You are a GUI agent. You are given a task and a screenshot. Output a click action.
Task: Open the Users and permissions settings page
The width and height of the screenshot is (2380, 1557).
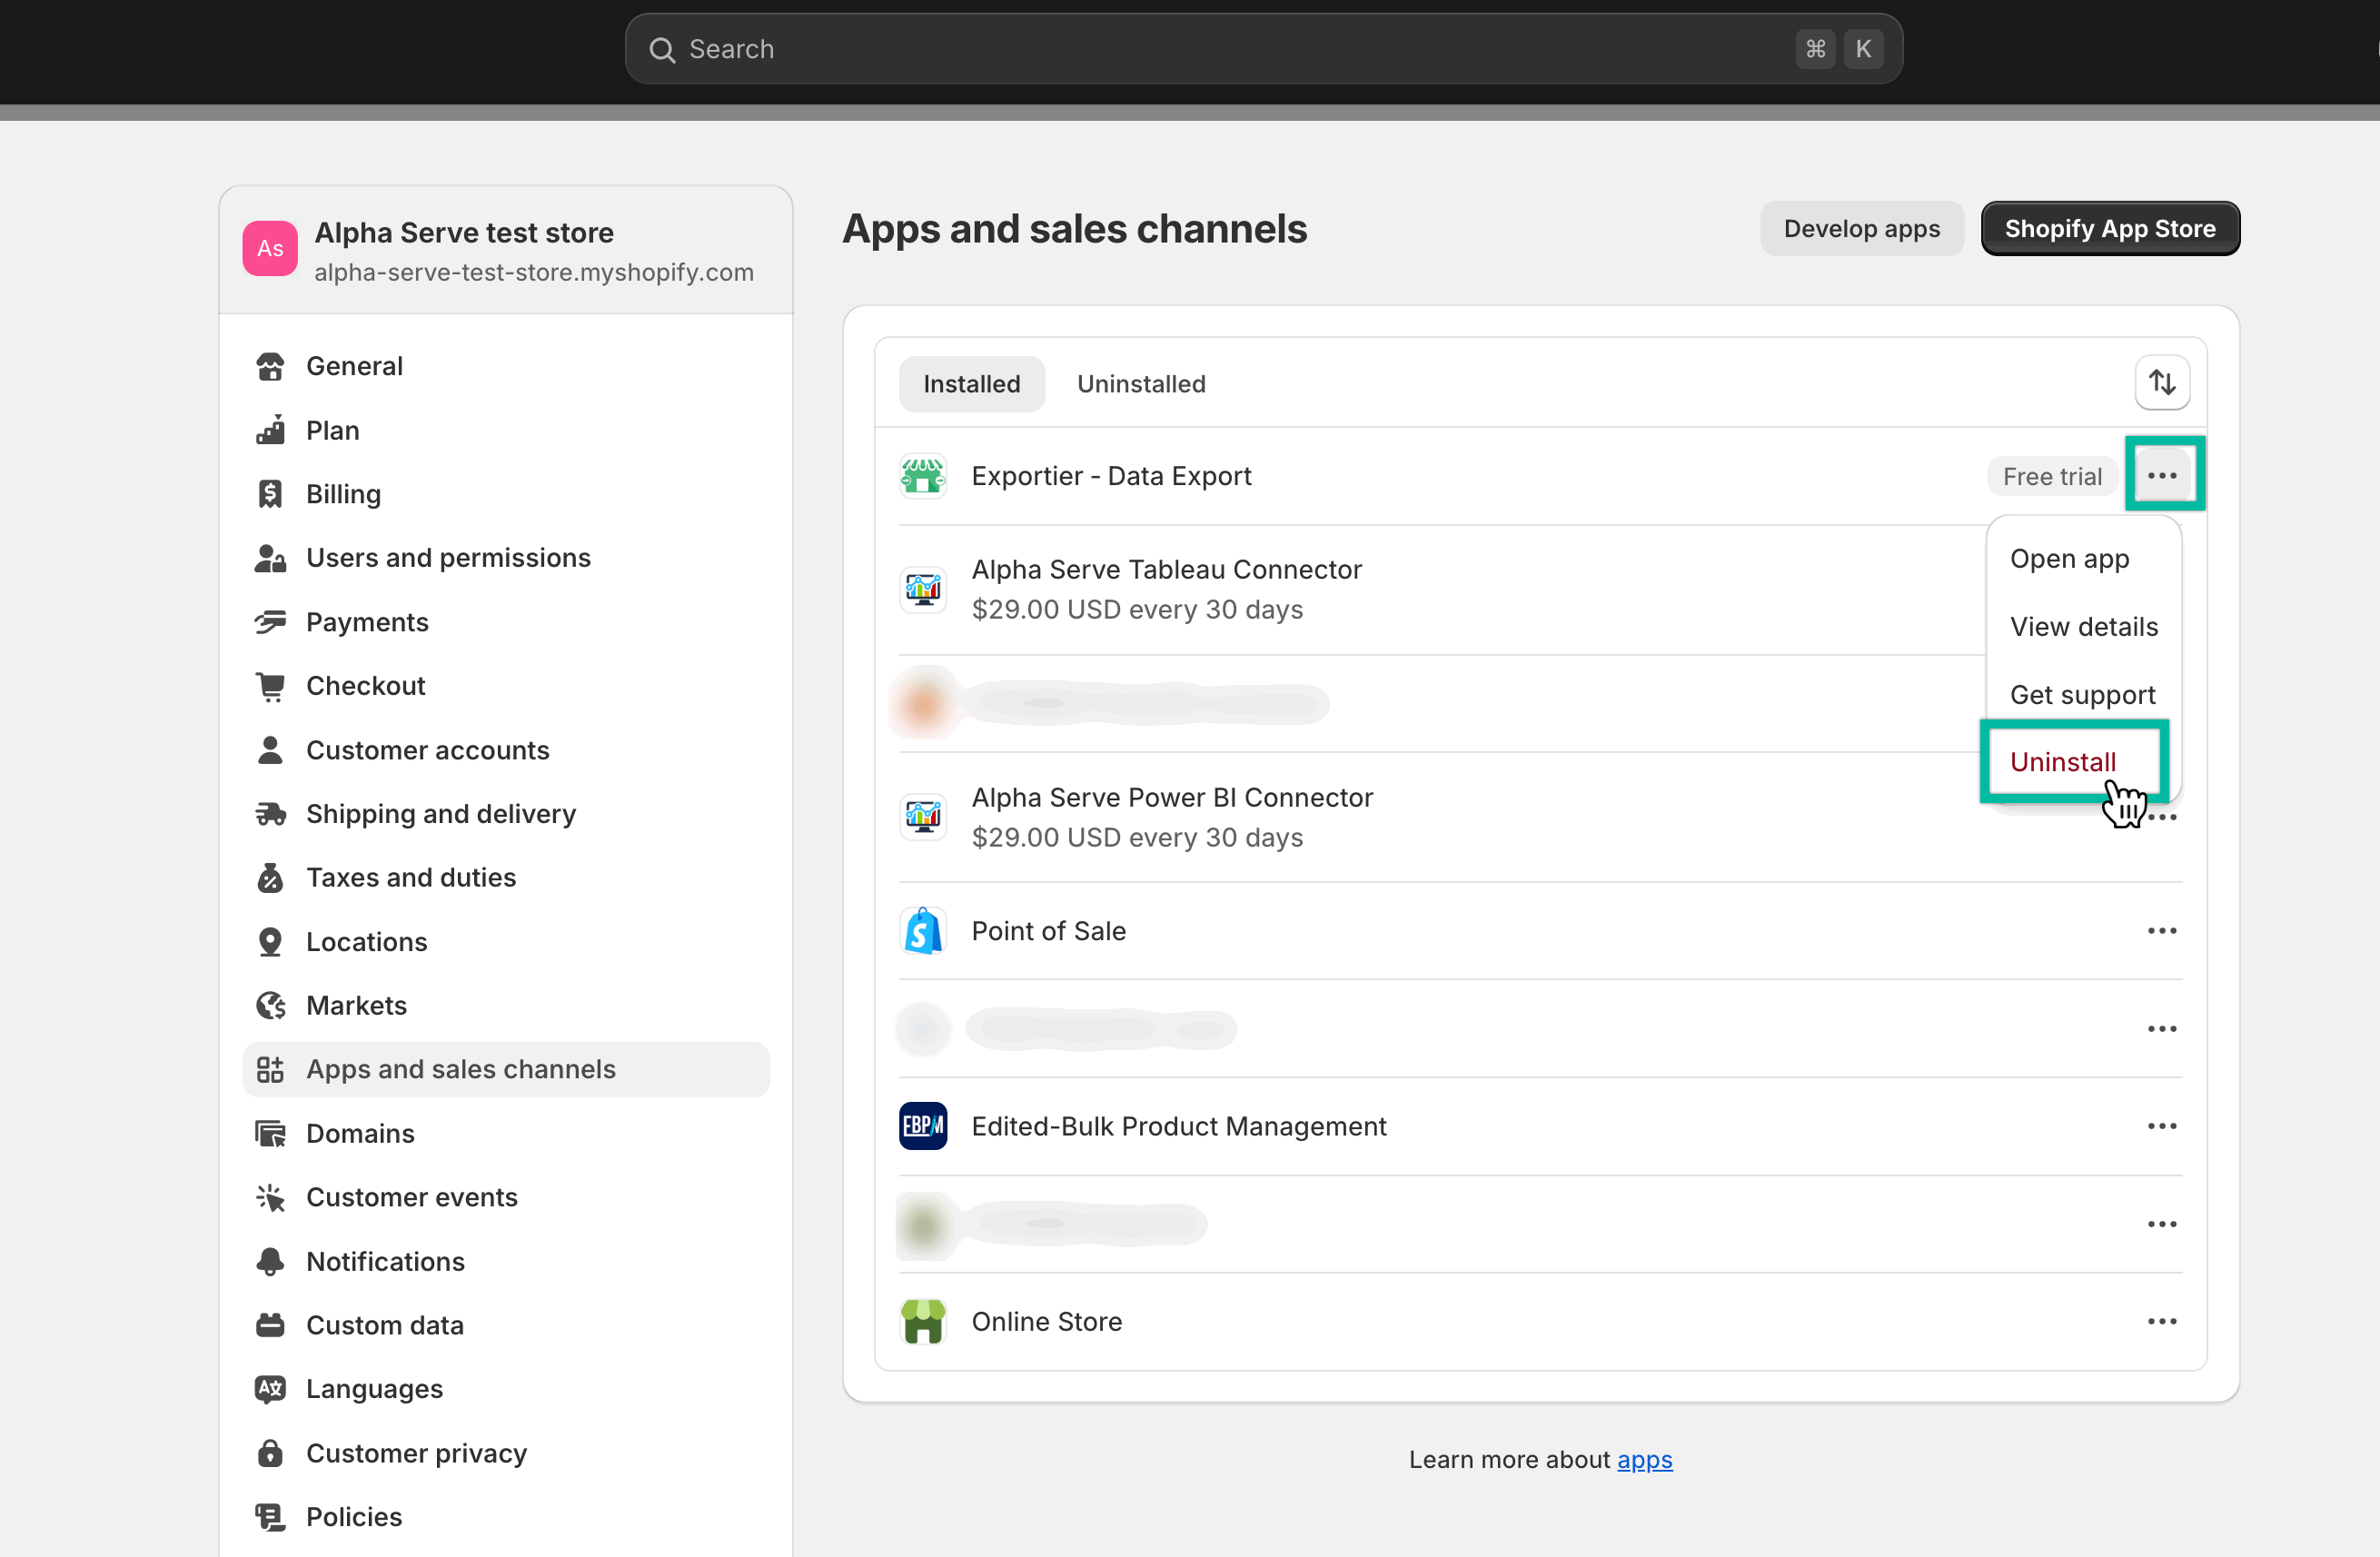pos(506,558)
